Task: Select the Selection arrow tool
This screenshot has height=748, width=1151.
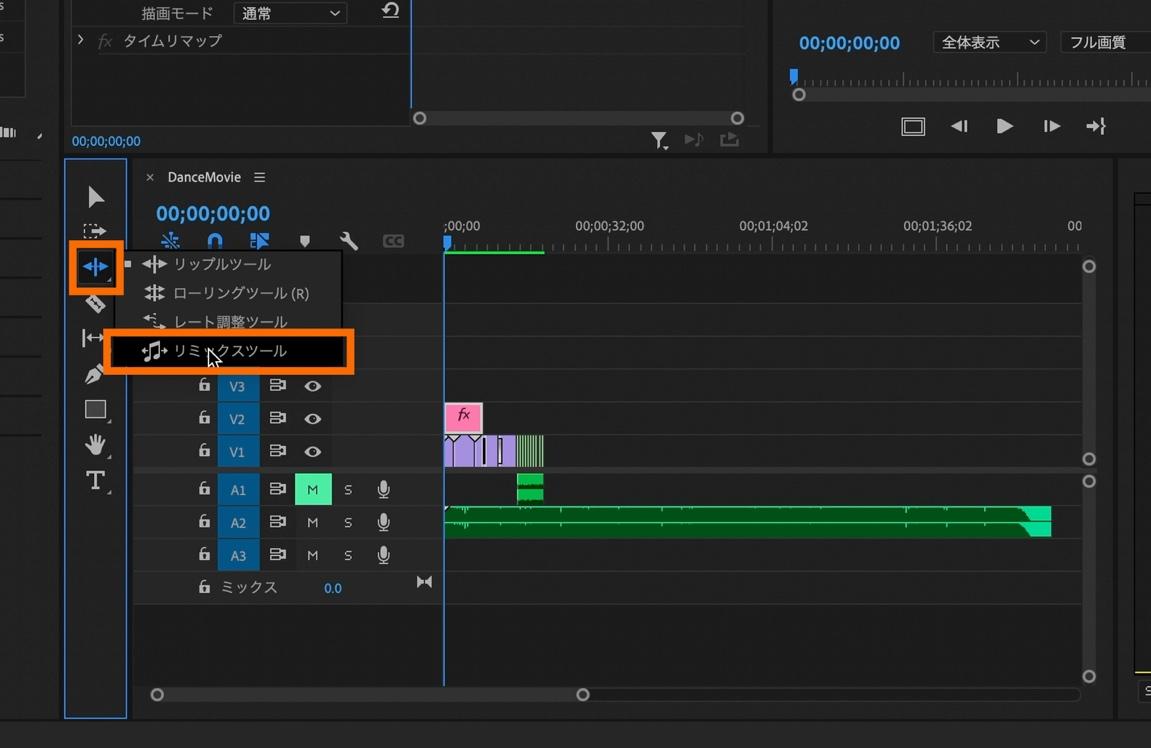Action: point(95,197)
